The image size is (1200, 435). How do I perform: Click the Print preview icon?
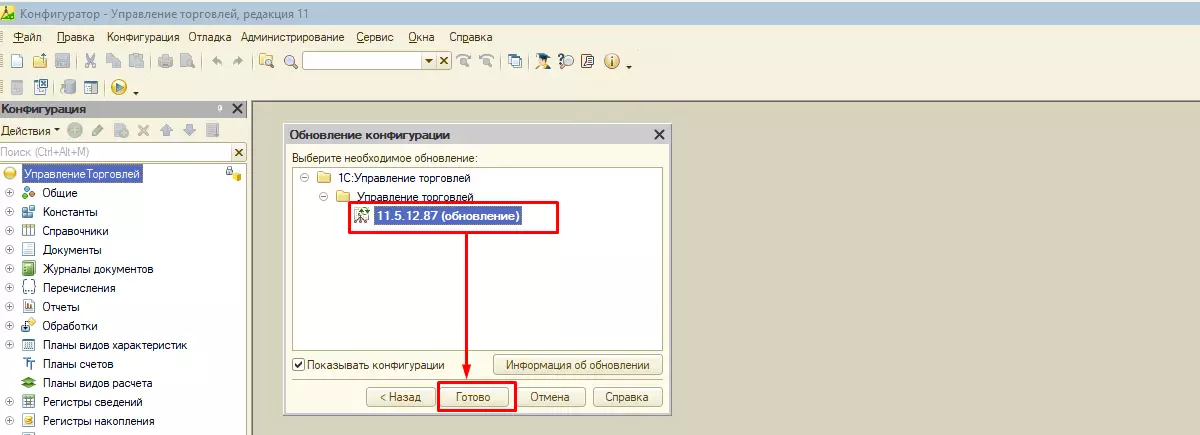click(x=187, y=61)
